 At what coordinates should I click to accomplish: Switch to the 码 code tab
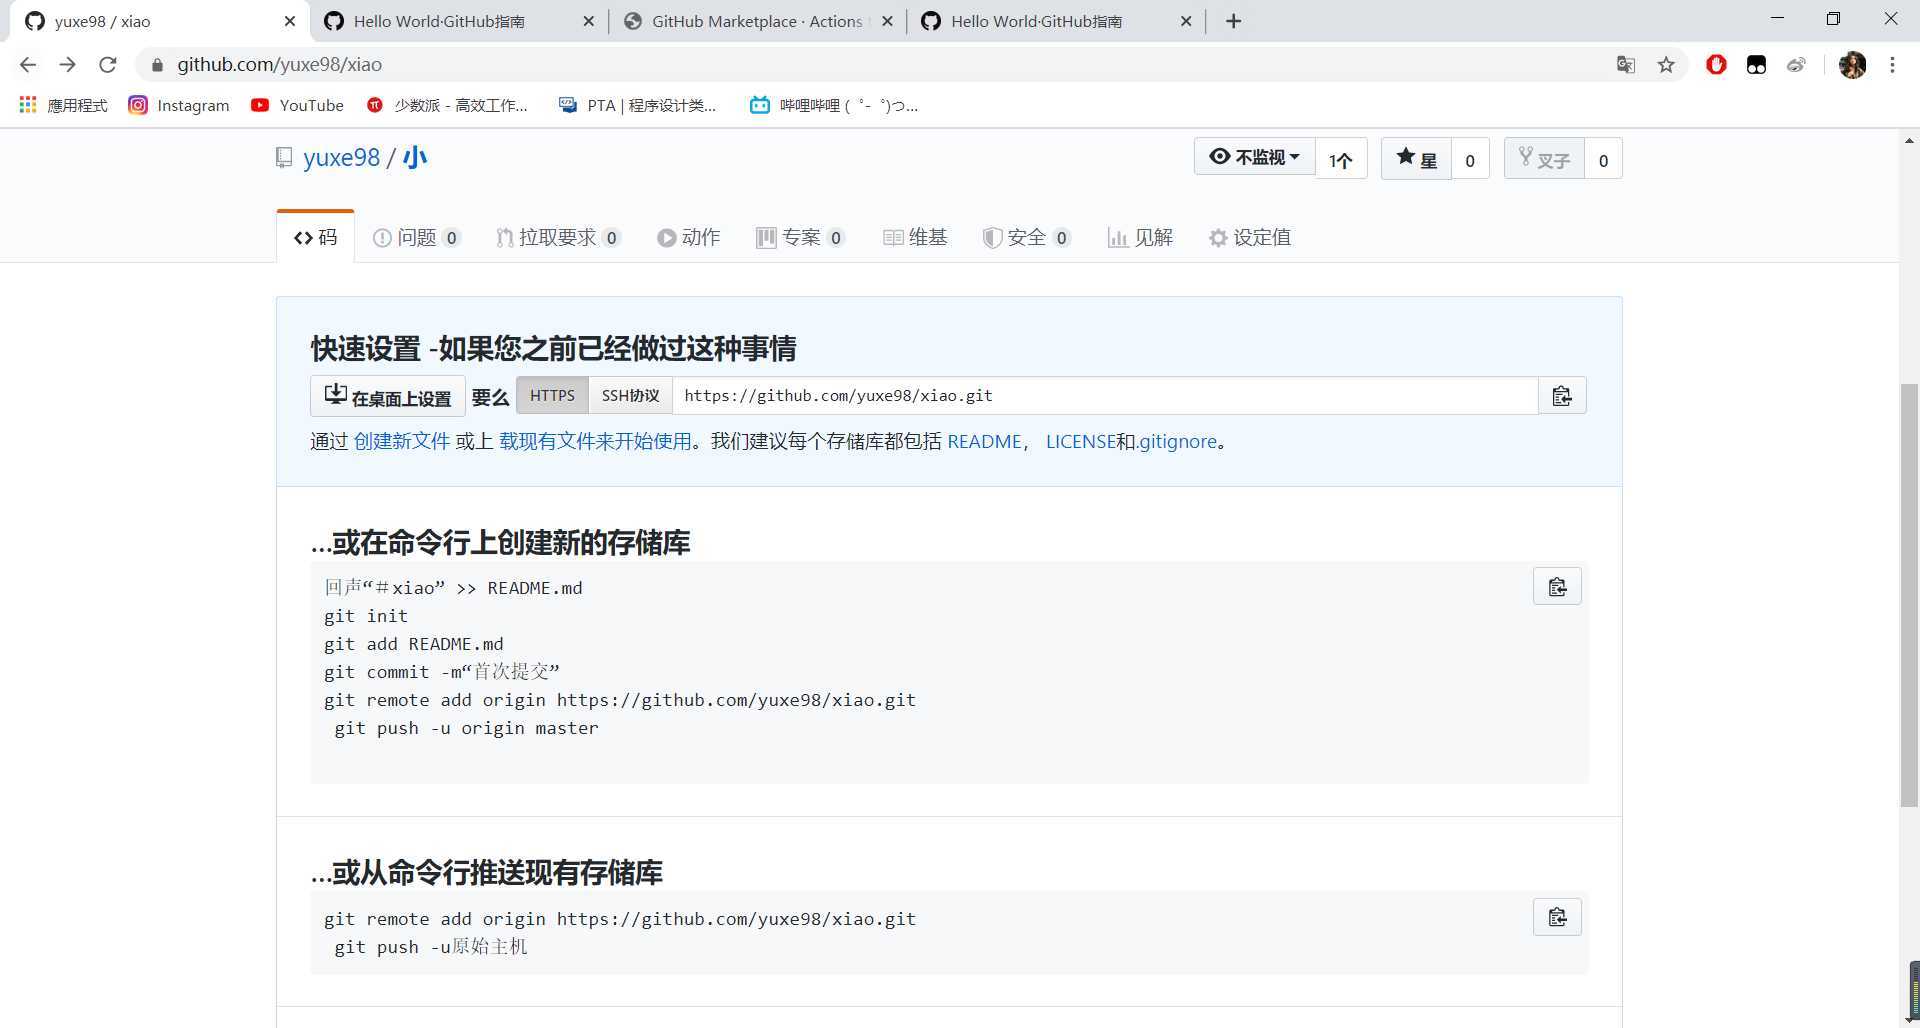[315, 237]
